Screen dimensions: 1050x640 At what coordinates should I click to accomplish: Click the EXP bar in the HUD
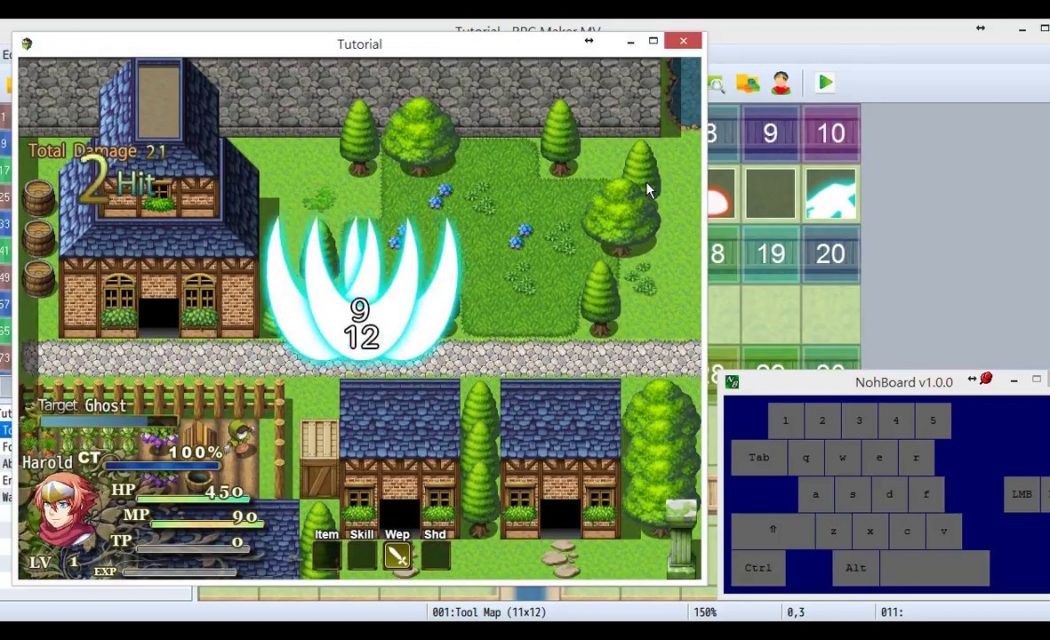[179, 572]
